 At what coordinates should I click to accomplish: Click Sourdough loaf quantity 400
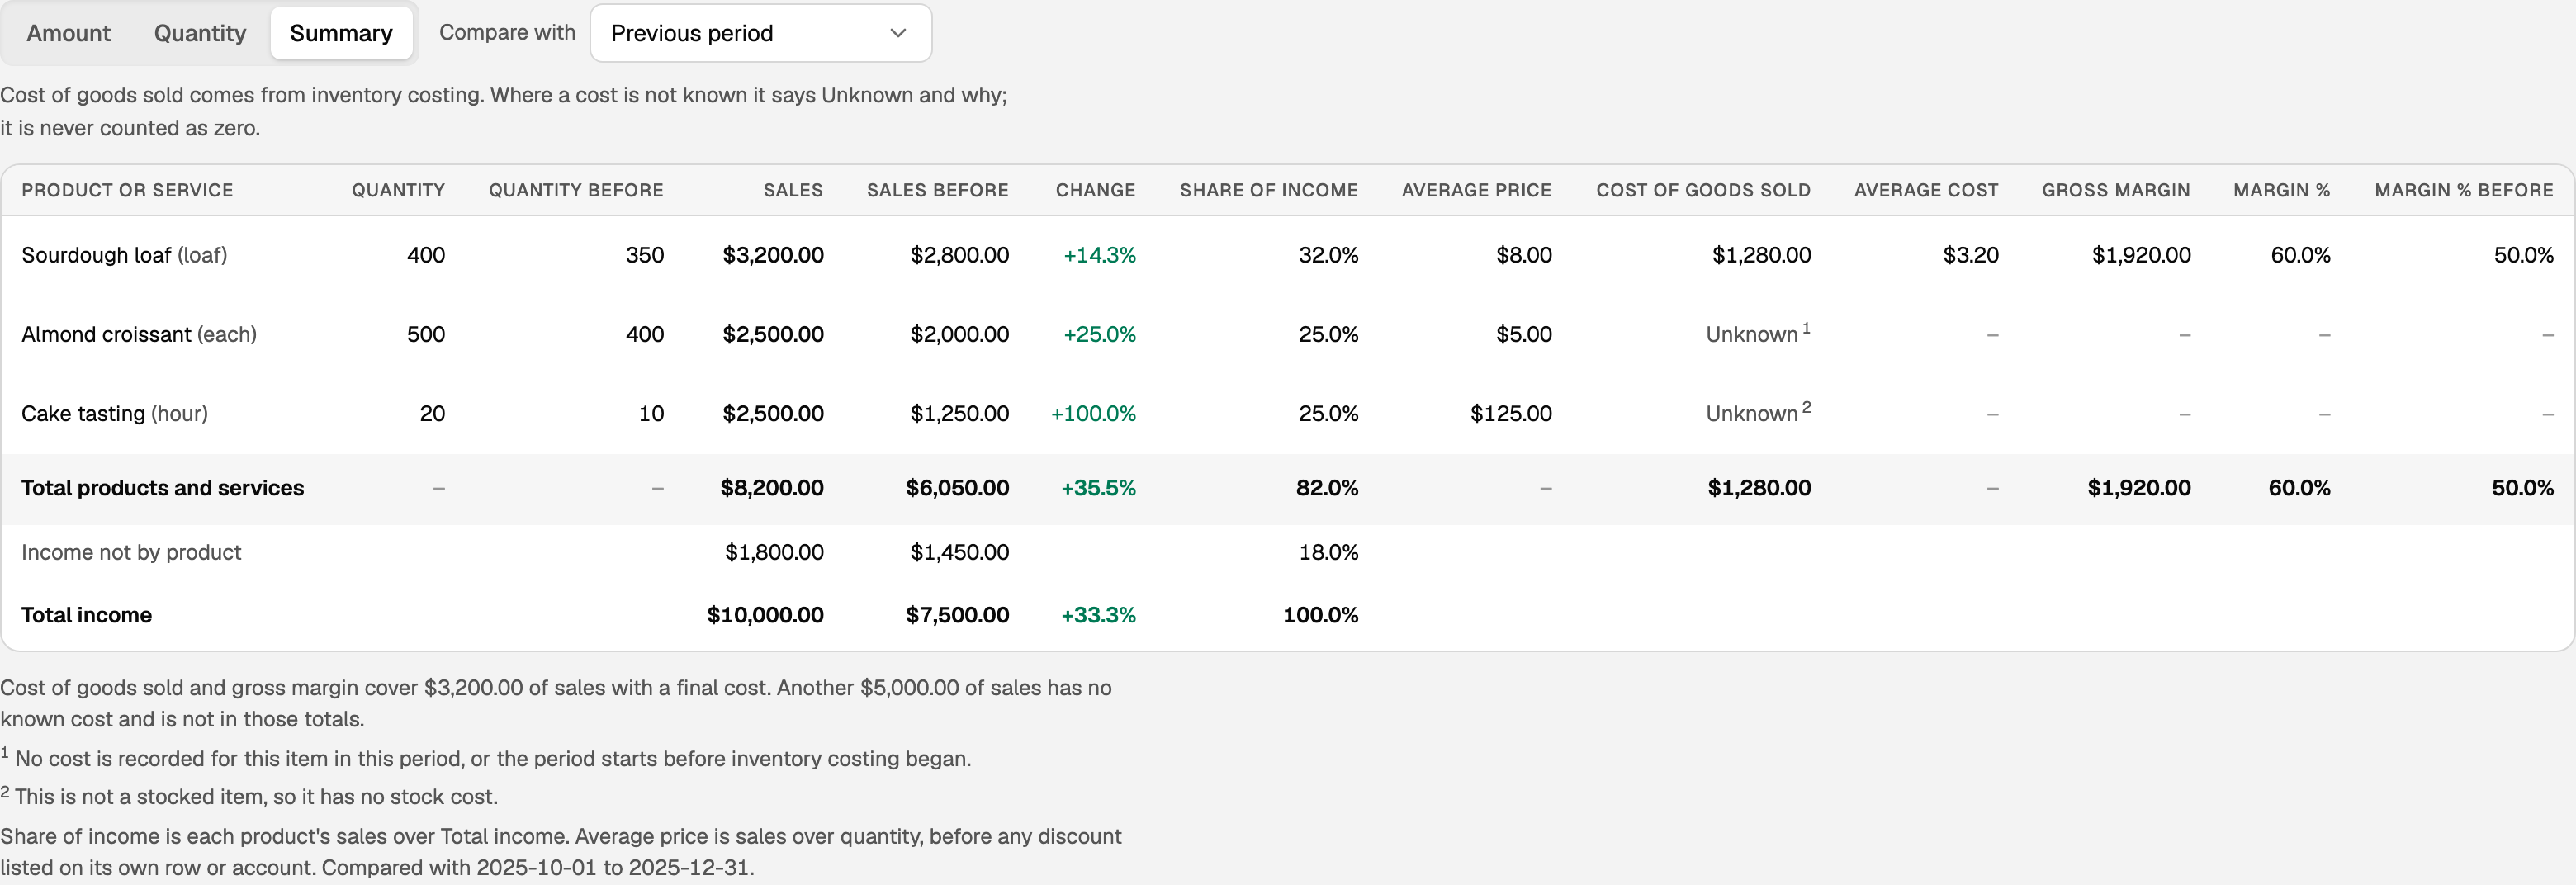426,255
